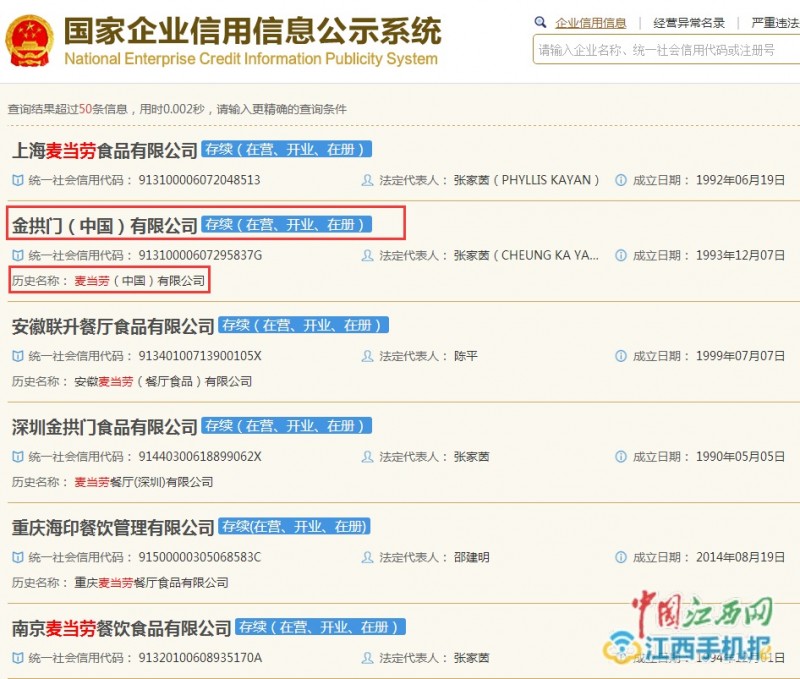Image resolution: width=800 pixels, height=679 pixels.
Task: Focus the enterprise name search field
Action: pyautogui.click(x=666, y=49)
